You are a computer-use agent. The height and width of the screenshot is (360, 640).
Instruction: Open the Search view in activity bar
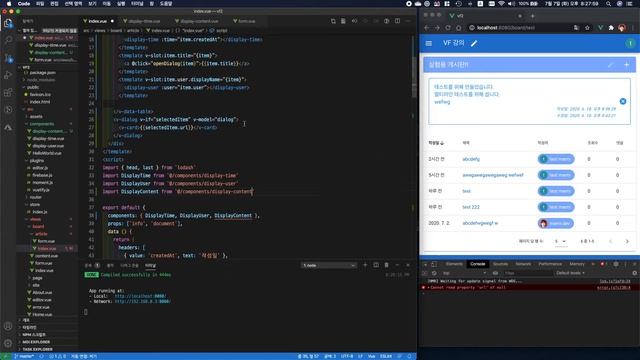(x=8, y=40)
